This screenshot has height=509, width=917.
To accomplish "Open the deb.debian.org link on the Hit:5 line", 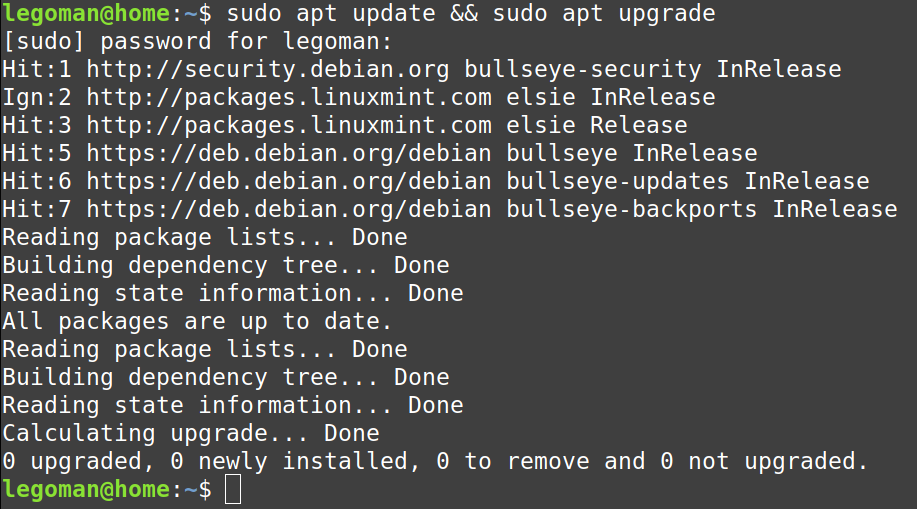I will click(289, 154).
